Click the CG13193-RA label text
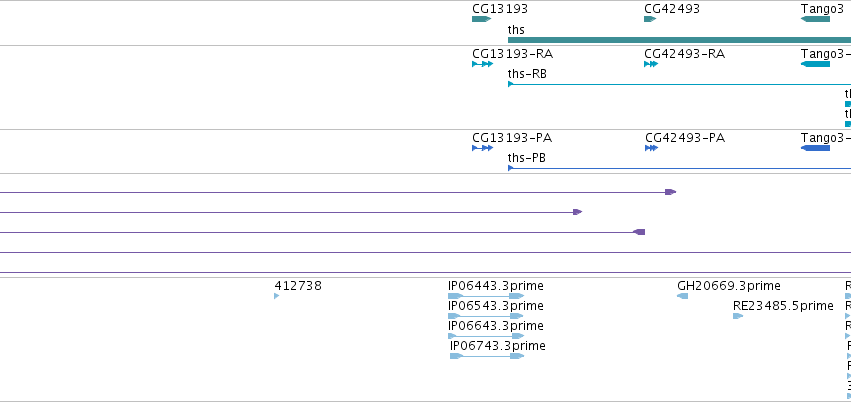 512,54
